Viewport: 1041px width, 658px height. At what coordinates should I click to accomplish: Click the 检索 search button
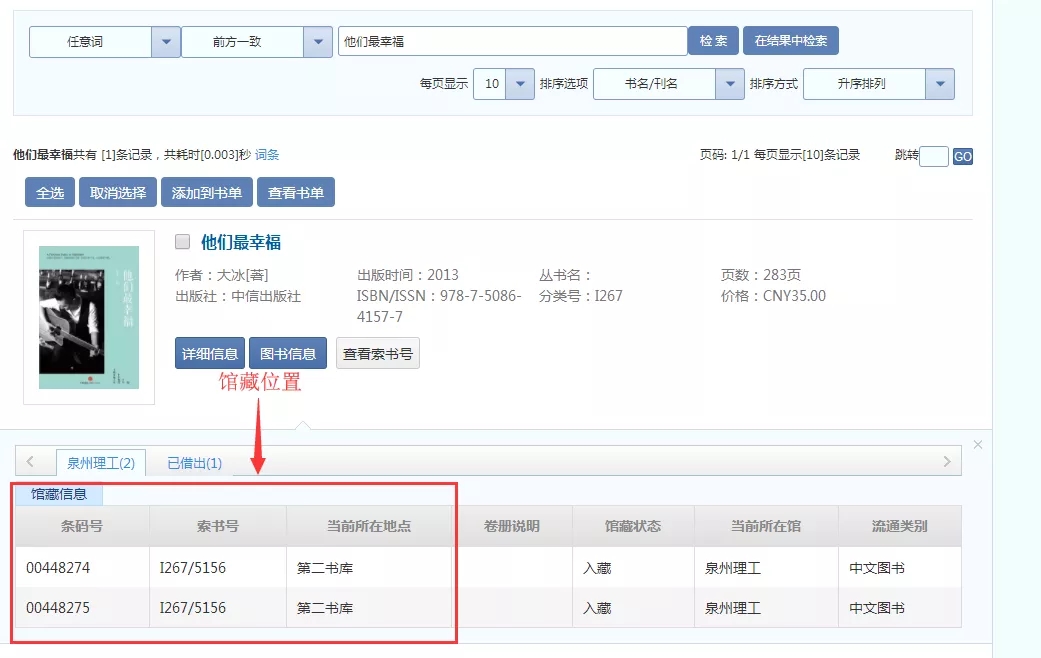713,41
